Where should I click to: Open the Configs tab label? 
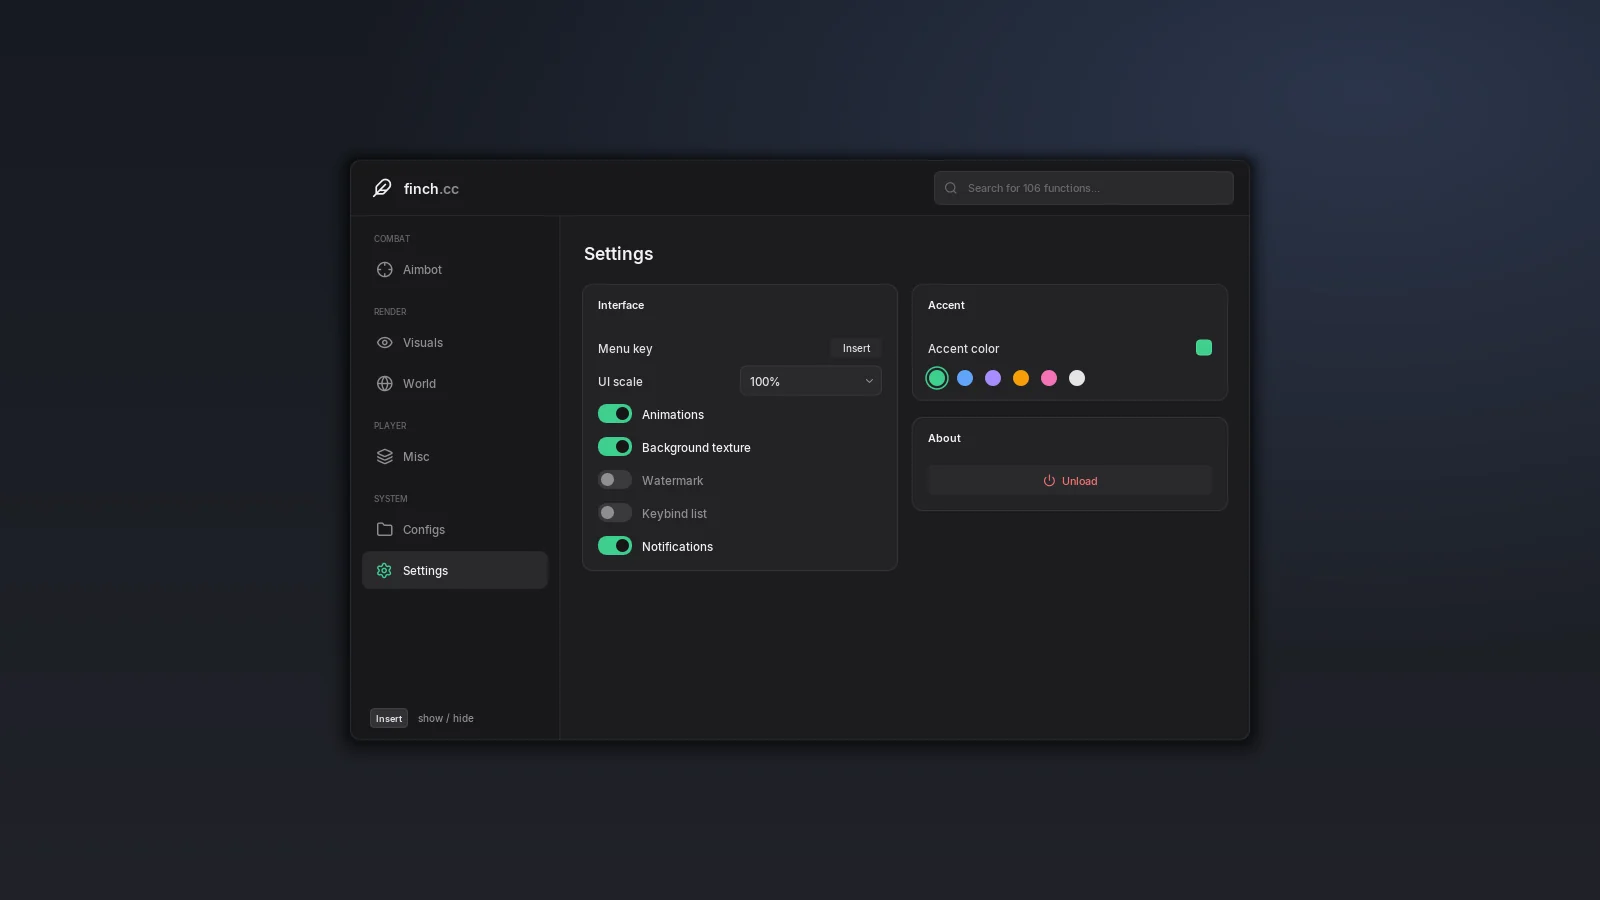[424, 530]
